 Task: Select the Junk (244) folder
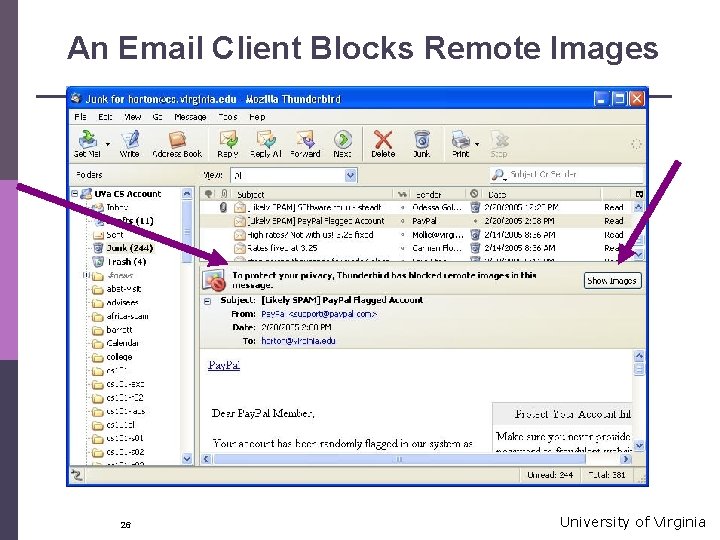pos(129,248)
